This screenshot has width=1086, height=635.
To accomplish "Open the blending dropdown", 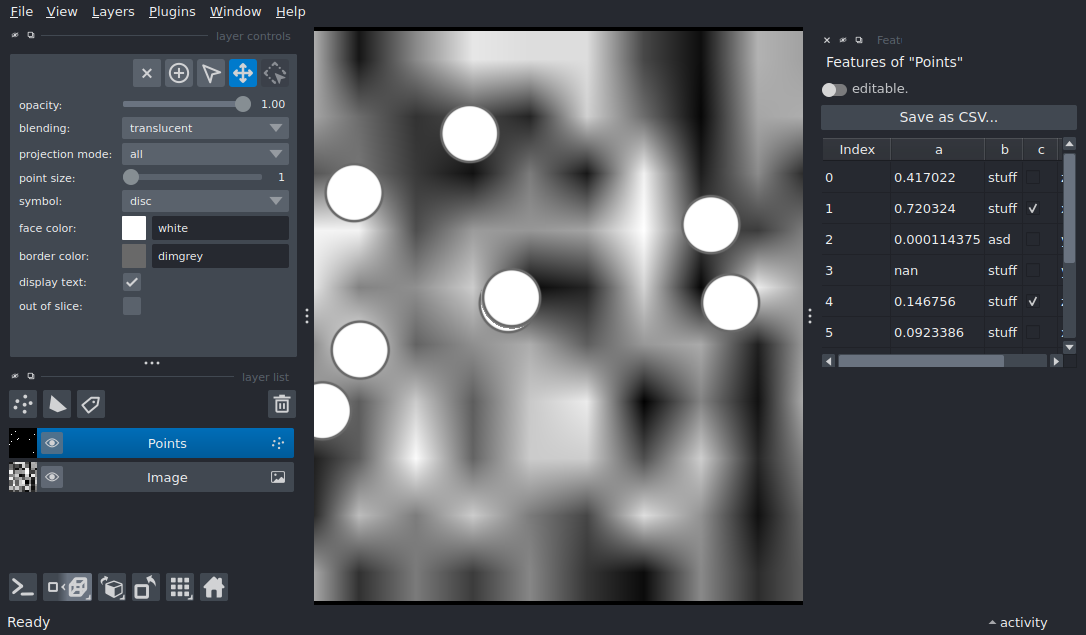I will [x=205, y=128].
